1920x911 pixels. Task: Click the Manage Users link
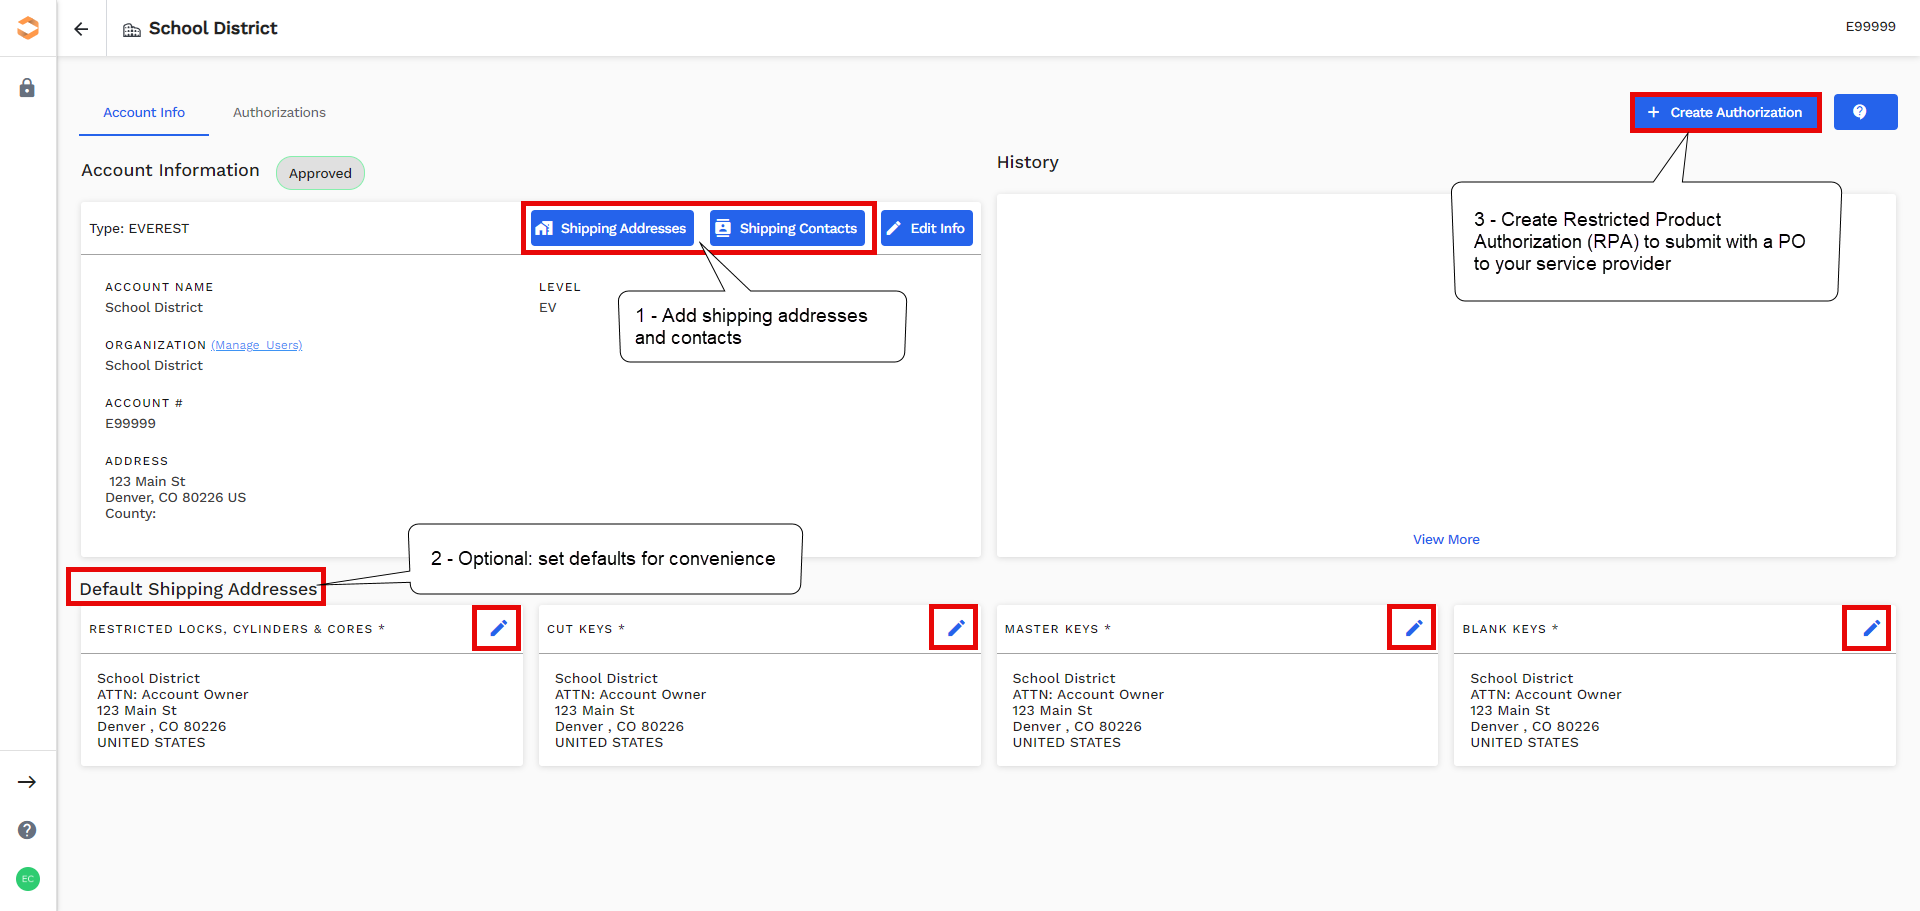(256, 345)
